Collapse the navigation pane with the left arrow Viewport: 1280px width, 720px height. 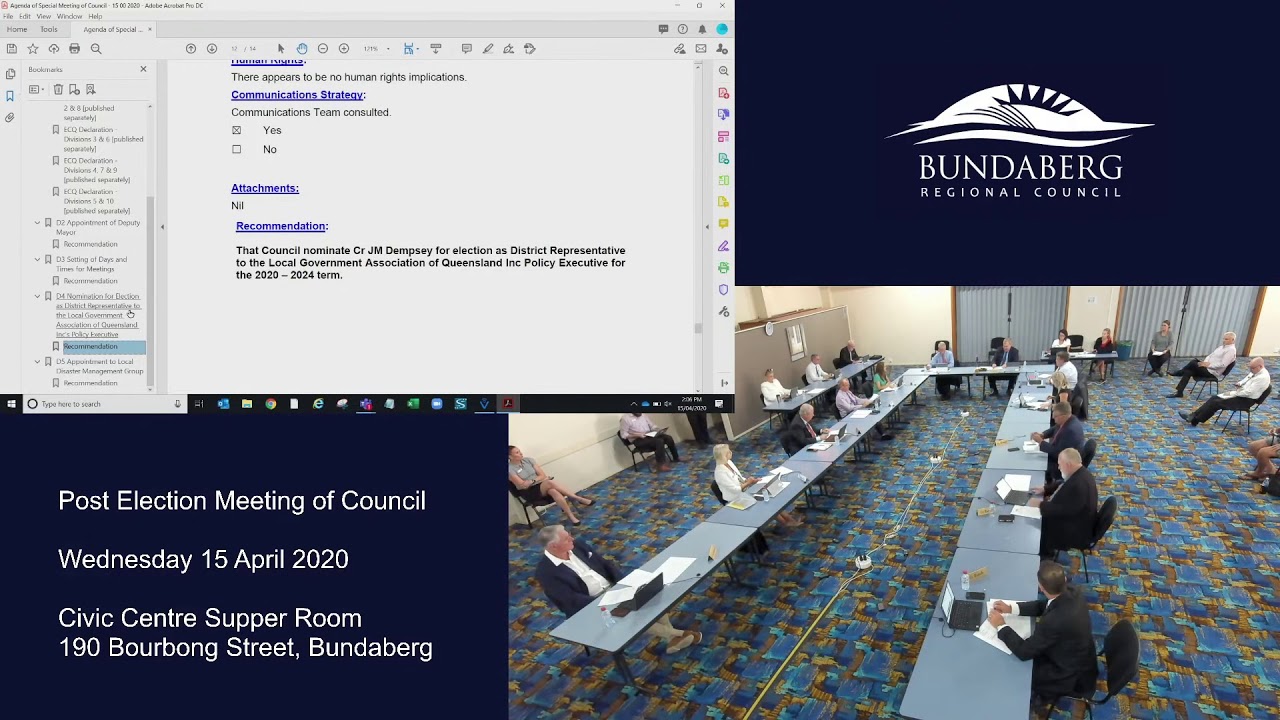coord(162,227)
